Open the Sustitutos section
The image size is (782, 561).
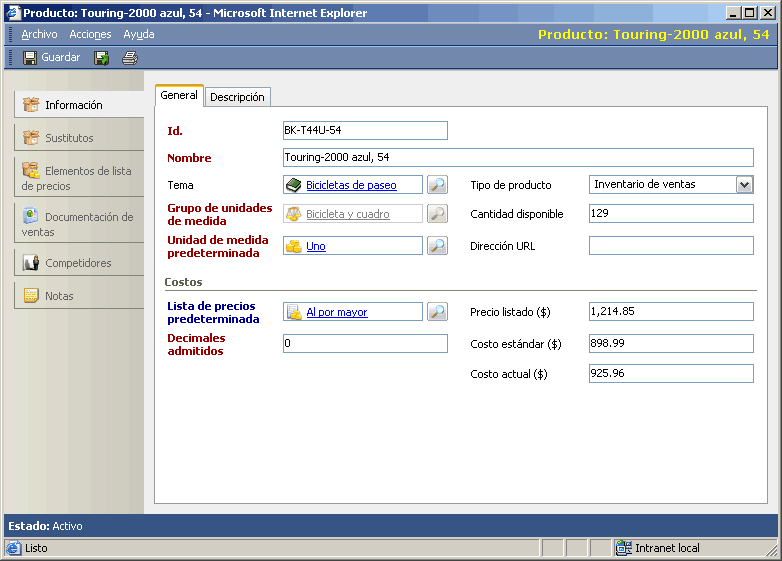[80, 138]
